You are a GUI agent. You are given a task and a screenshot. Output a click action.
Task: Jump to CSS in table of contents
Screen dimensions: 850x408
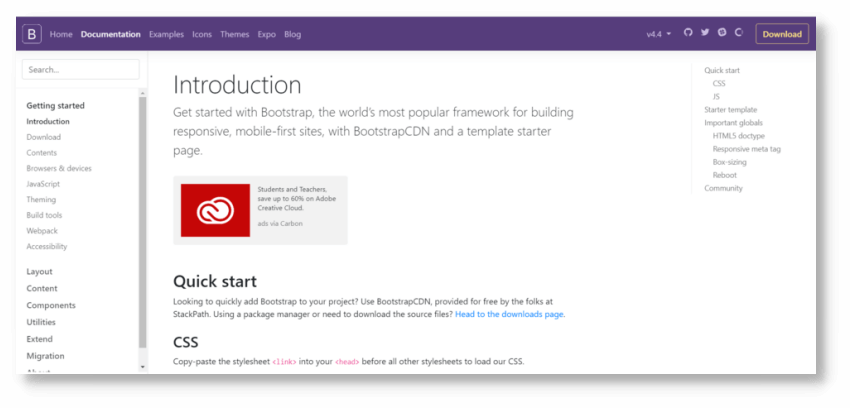pos(719,83)
